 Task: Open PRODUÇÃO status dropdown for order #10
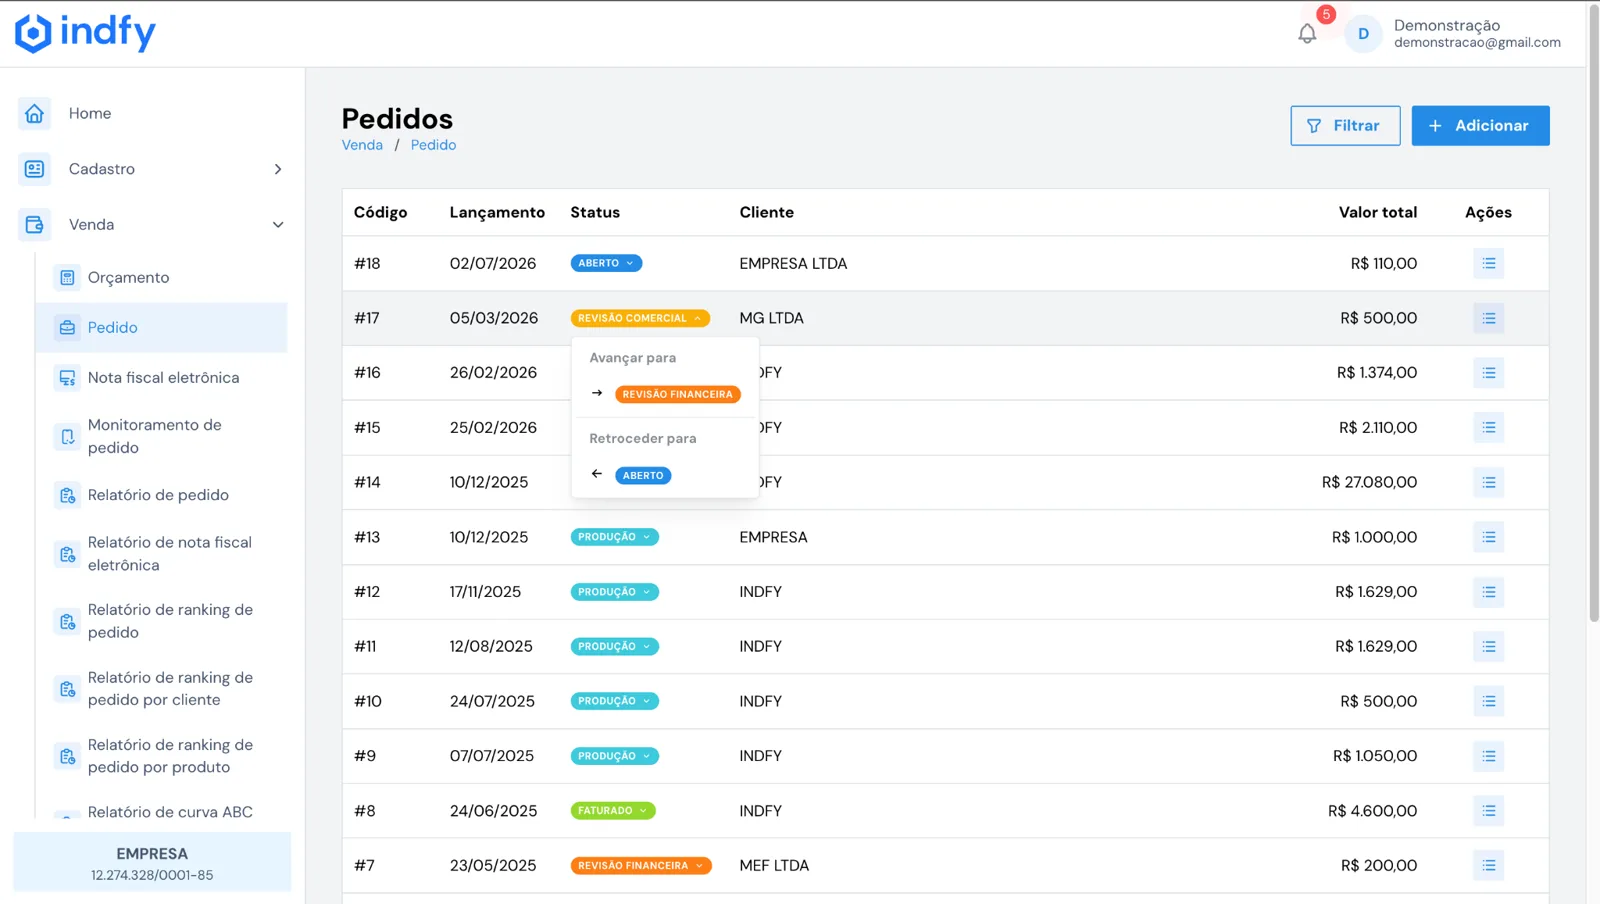[x=614, y=701]
